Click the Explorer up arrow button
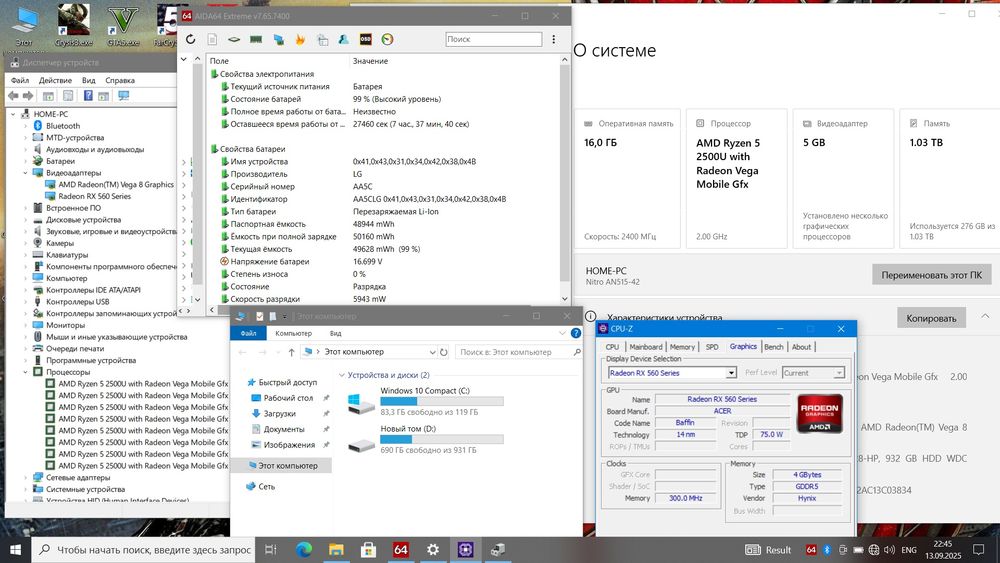Viewport: 1000px width, 563px height. coord(291,352)
